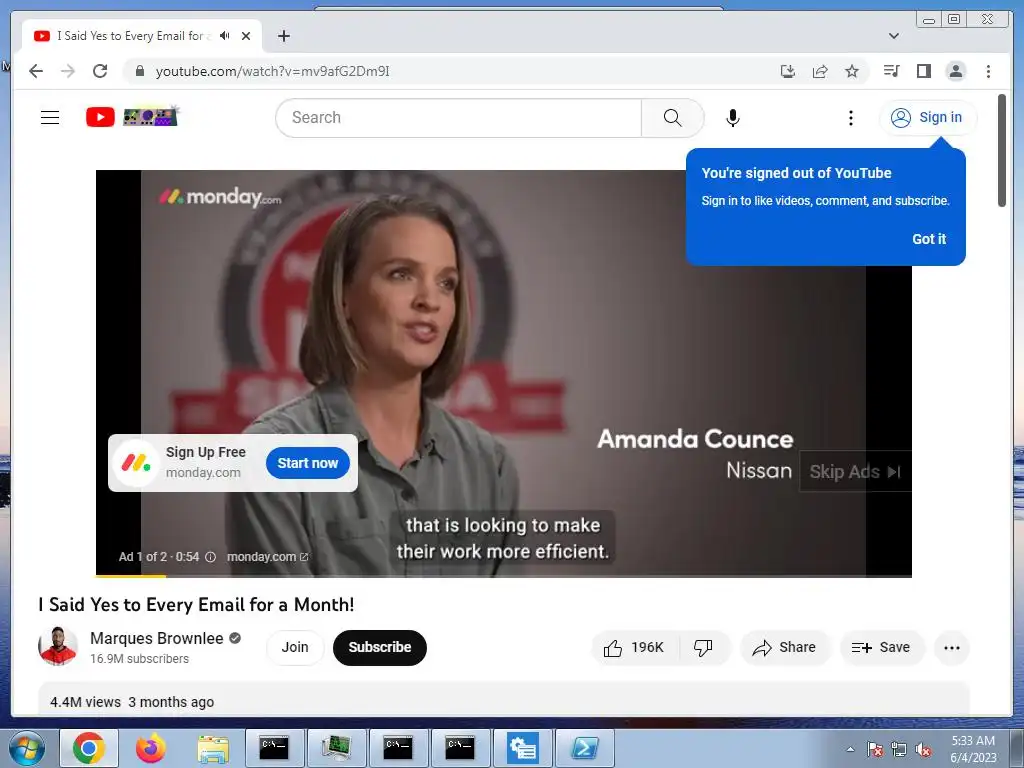This screenshot has height=768, width=1024.
Task: Open a new Chrome tab
Action: click(283, 36)
